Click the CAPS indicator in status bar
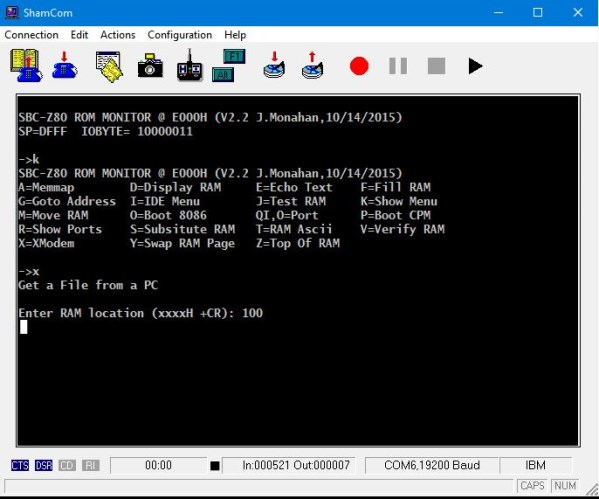Image resolution: width=599 pixels, height=499 pixels. point(532,486)
